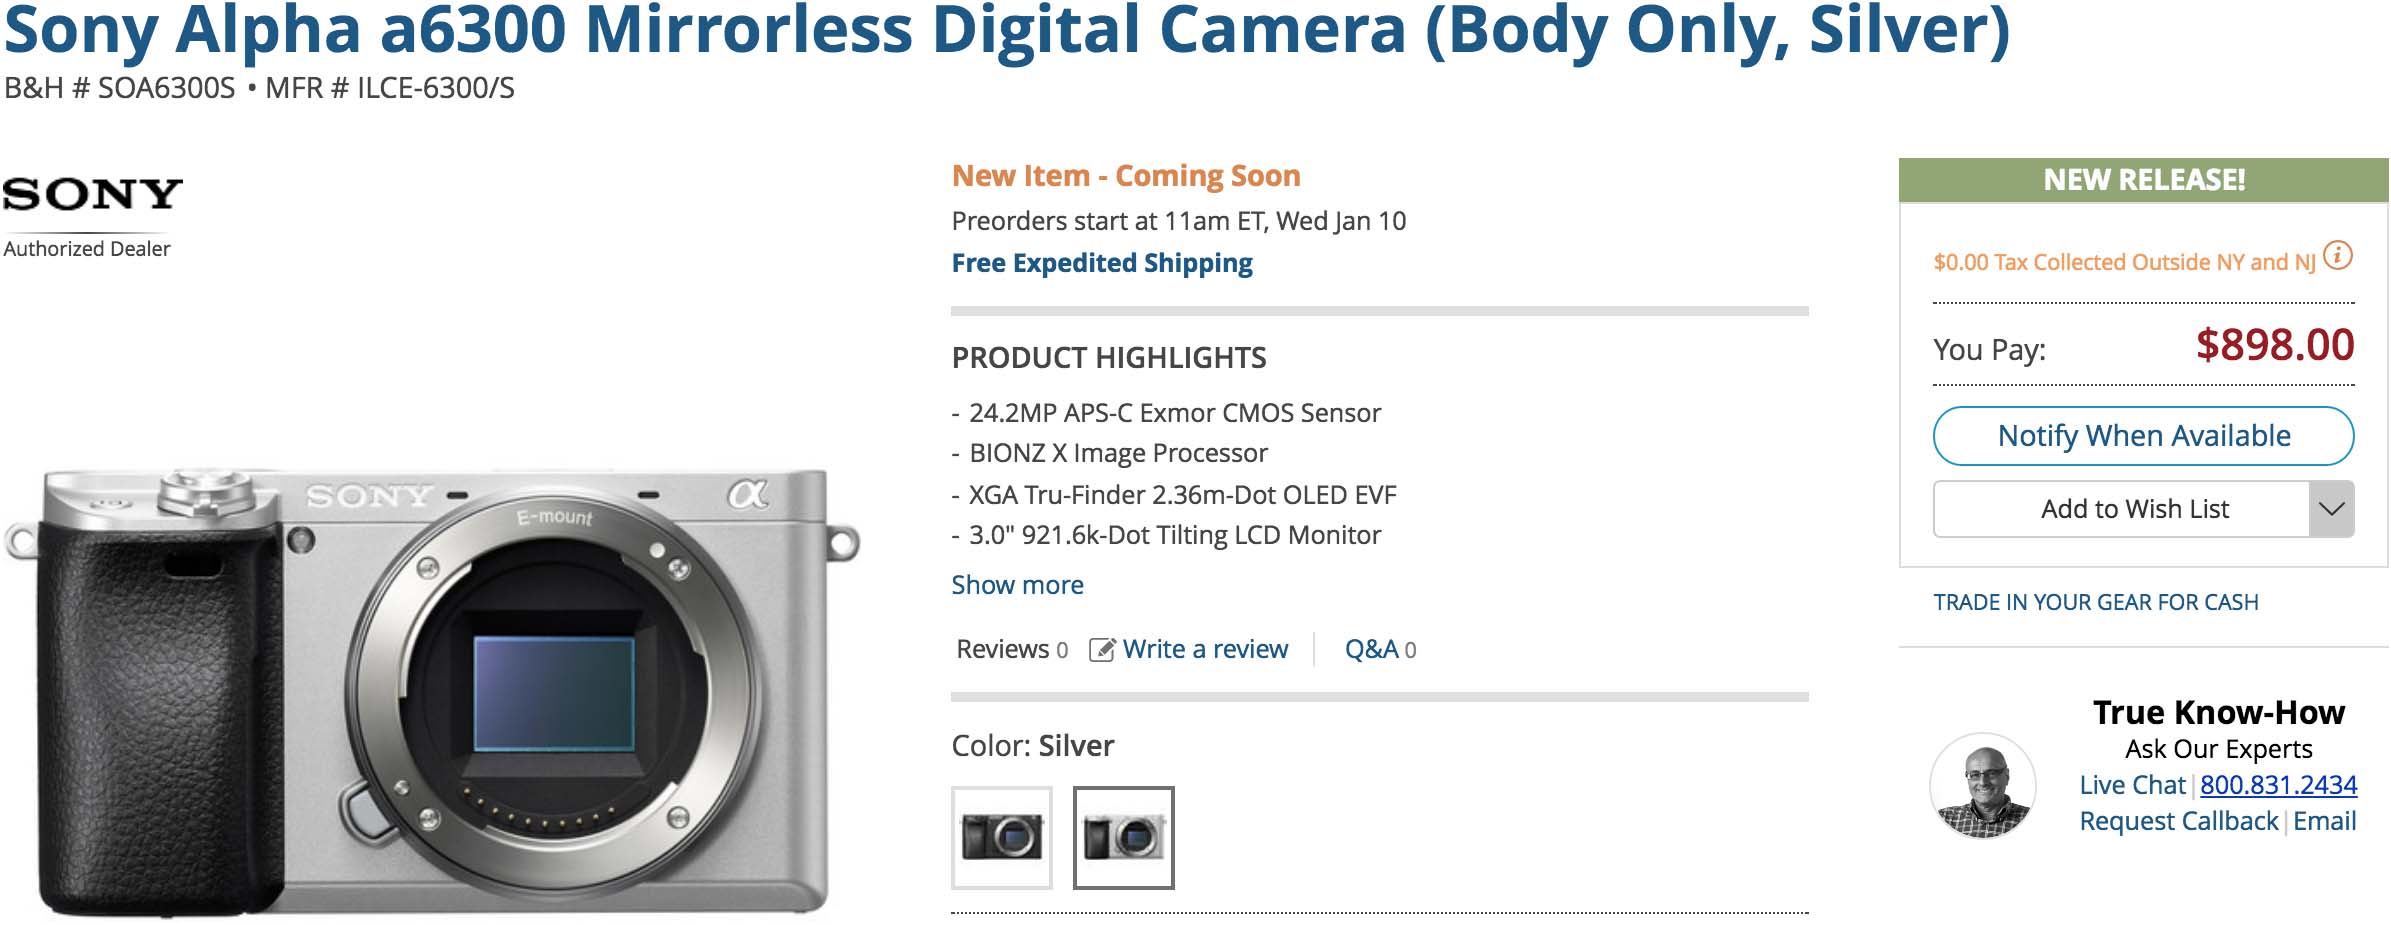Click the Sony brand logo
Viewport: 2391px width, 925px height.
[x=92, y=194]
